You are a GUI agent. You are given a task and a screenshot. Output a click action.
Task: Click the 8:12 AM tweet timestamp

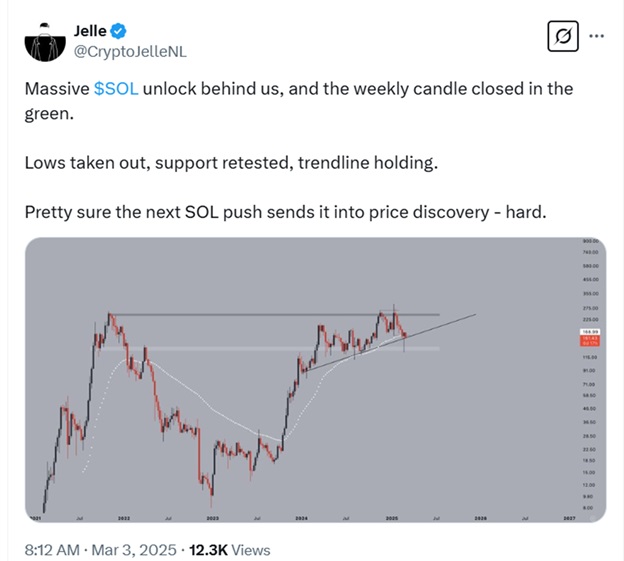point(52,549)
